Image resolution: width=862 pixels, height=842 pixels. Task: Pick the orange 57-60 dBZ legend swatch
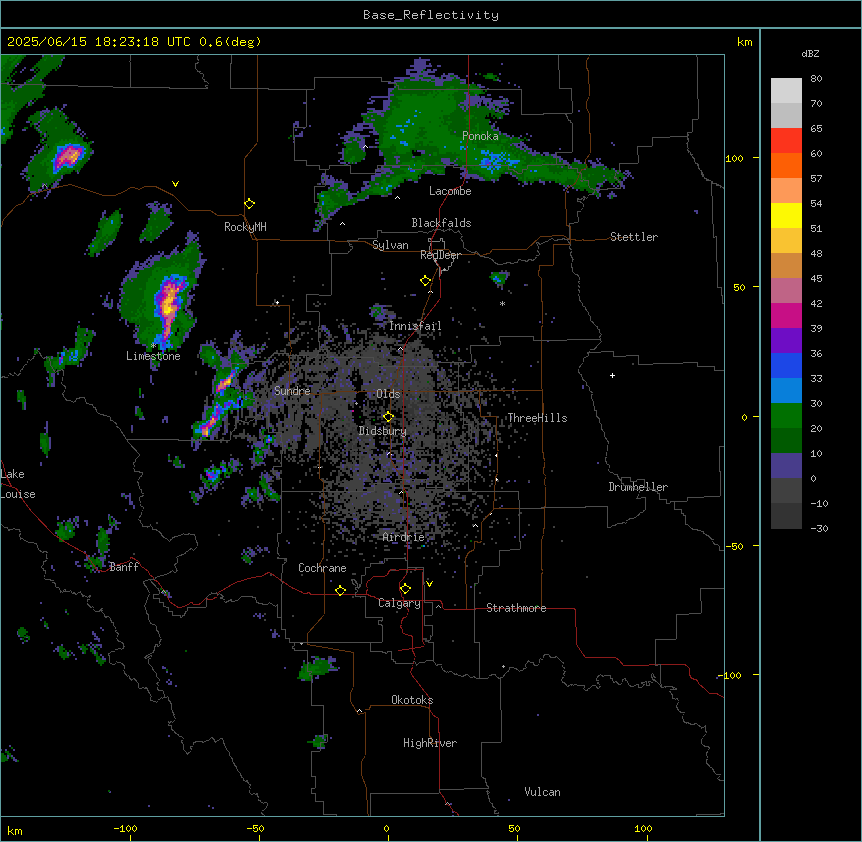[786, 165]
